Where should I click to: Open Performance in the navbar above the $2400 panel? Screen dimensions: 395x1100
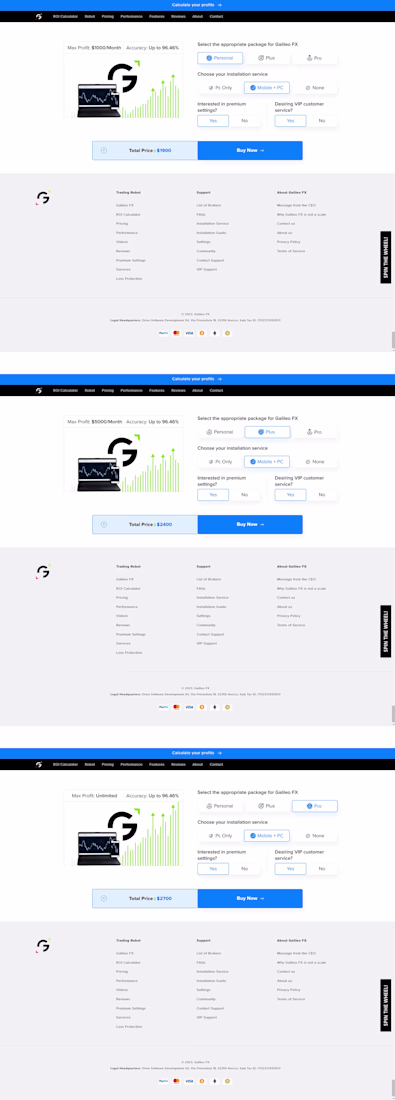click(131, 390)
